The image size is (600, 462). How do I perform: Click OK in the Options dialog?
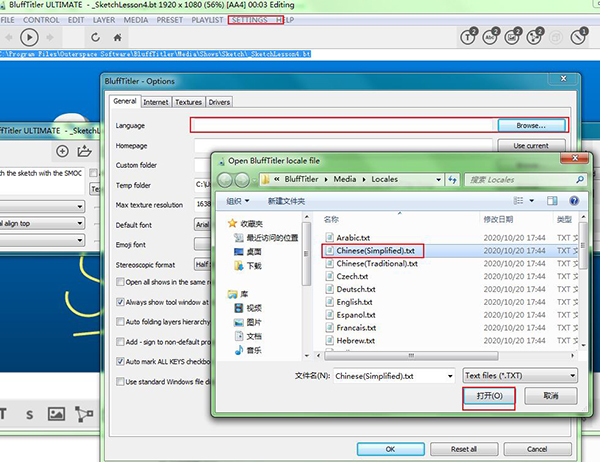click(x=390, y=449)
